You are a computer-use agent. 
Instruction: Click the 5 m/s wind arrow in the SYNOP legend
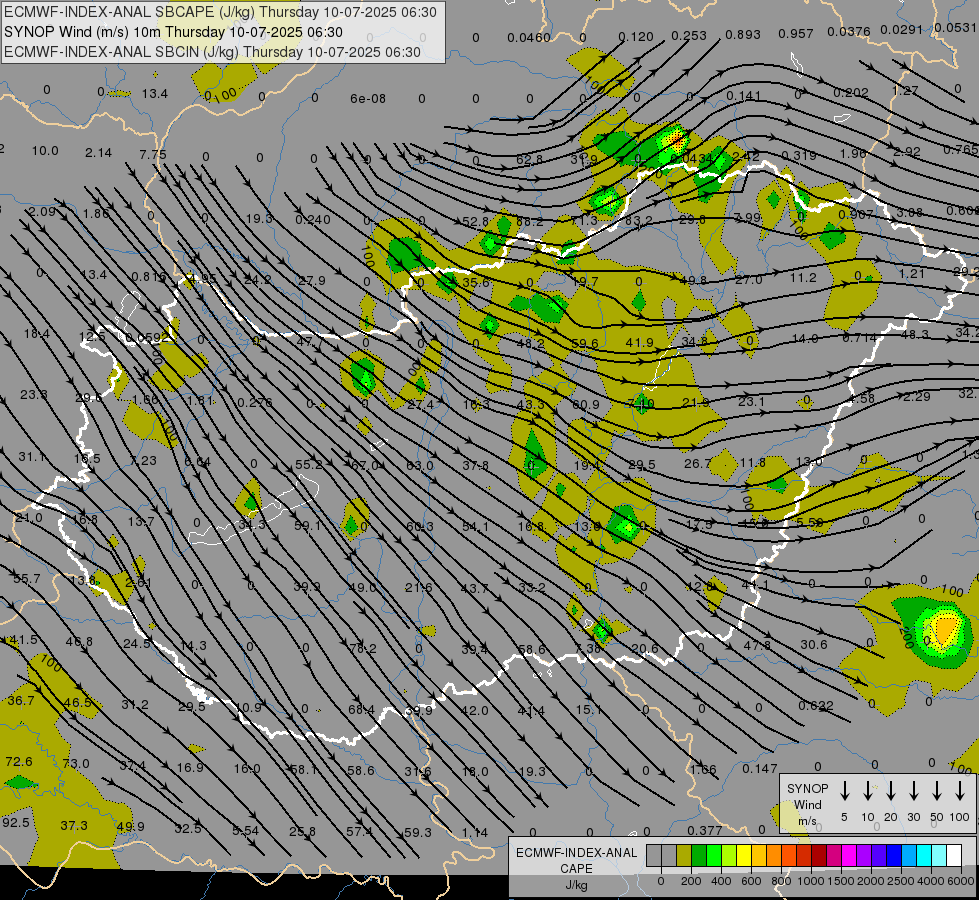844,790
